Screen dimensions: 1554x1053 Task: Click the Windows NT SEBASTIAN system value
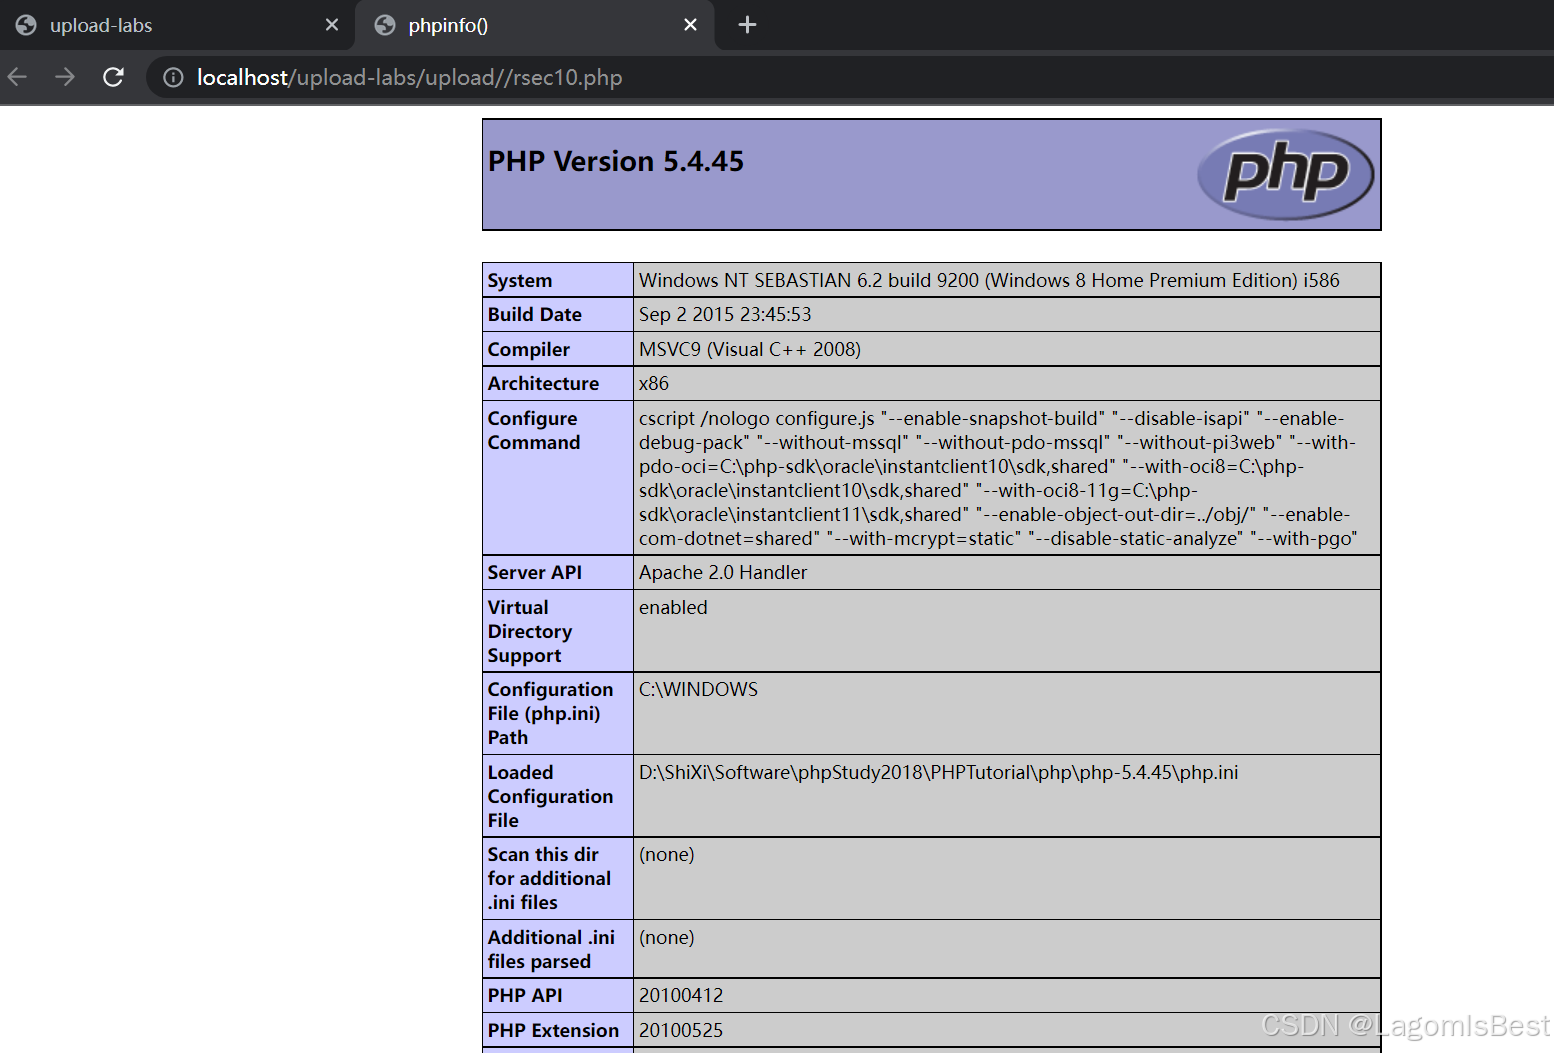[989, 281]
